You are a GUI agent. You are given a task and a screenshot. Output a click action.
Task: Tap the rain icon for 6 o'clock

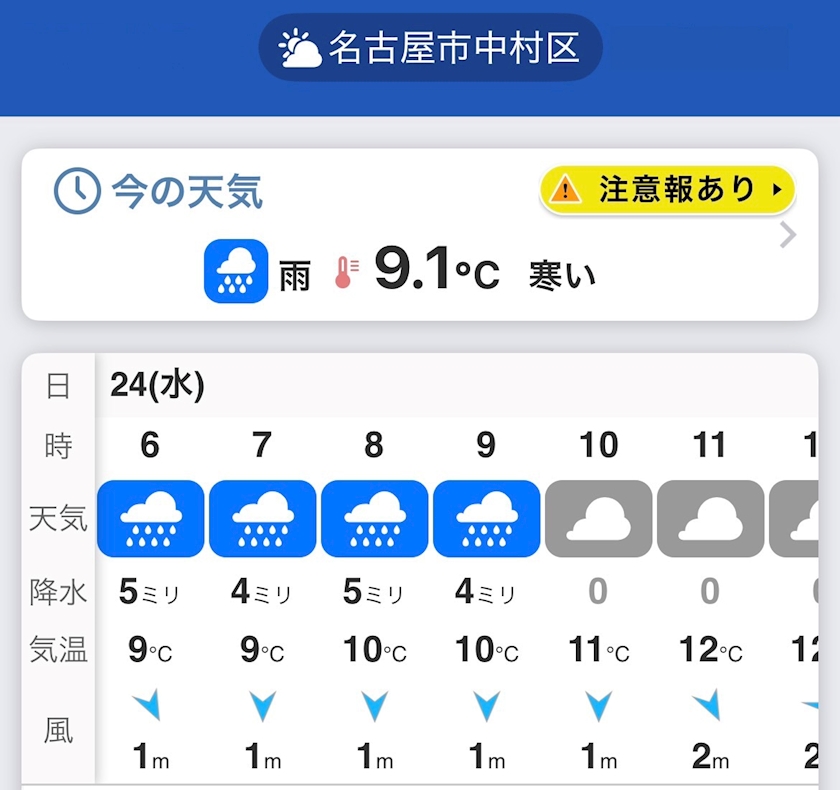[x=150, y=518]
